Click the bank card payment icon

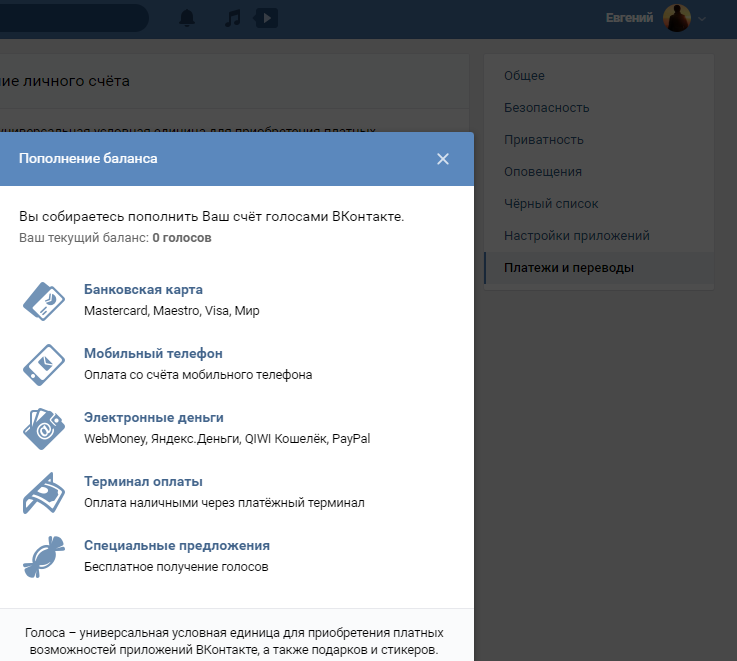click(x=44, y=301)
